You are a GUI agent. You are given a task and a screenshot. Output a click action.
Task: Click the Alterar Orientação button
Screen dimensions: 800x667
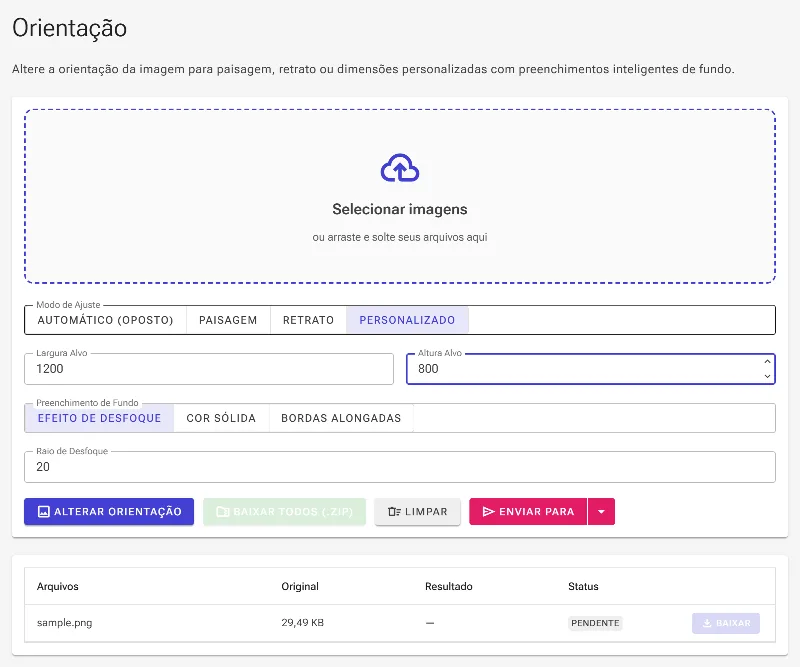pos(109,511)
